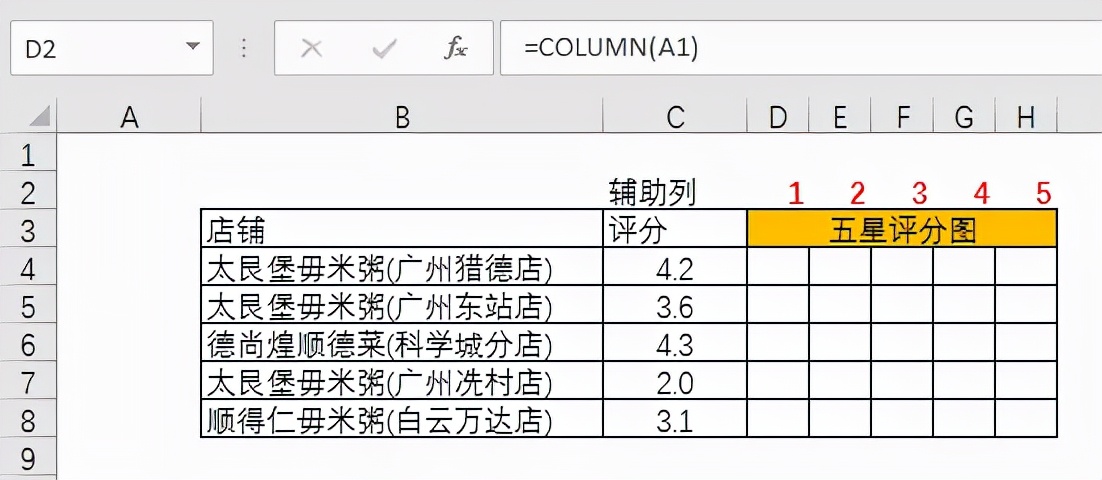Click the 店铺 header cell
Image resolution: width=1102 pixels, height=480 pixels.
[402, 228]
